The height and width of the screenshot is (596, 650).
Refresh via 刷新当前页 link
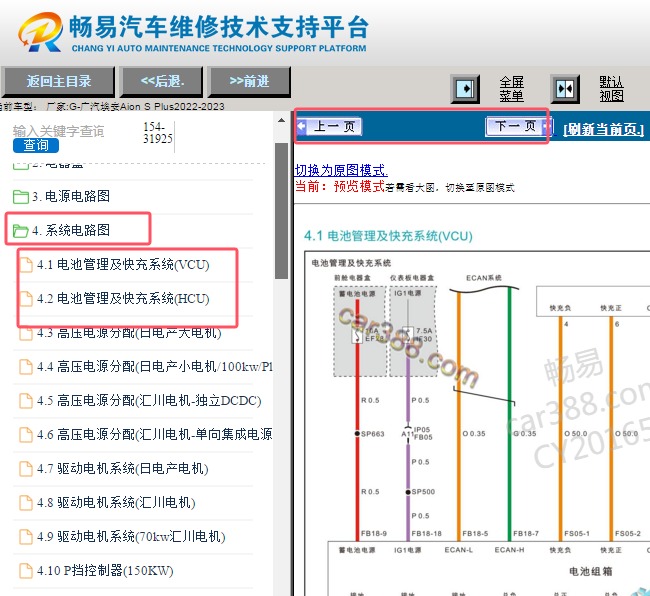pos(603,130)
